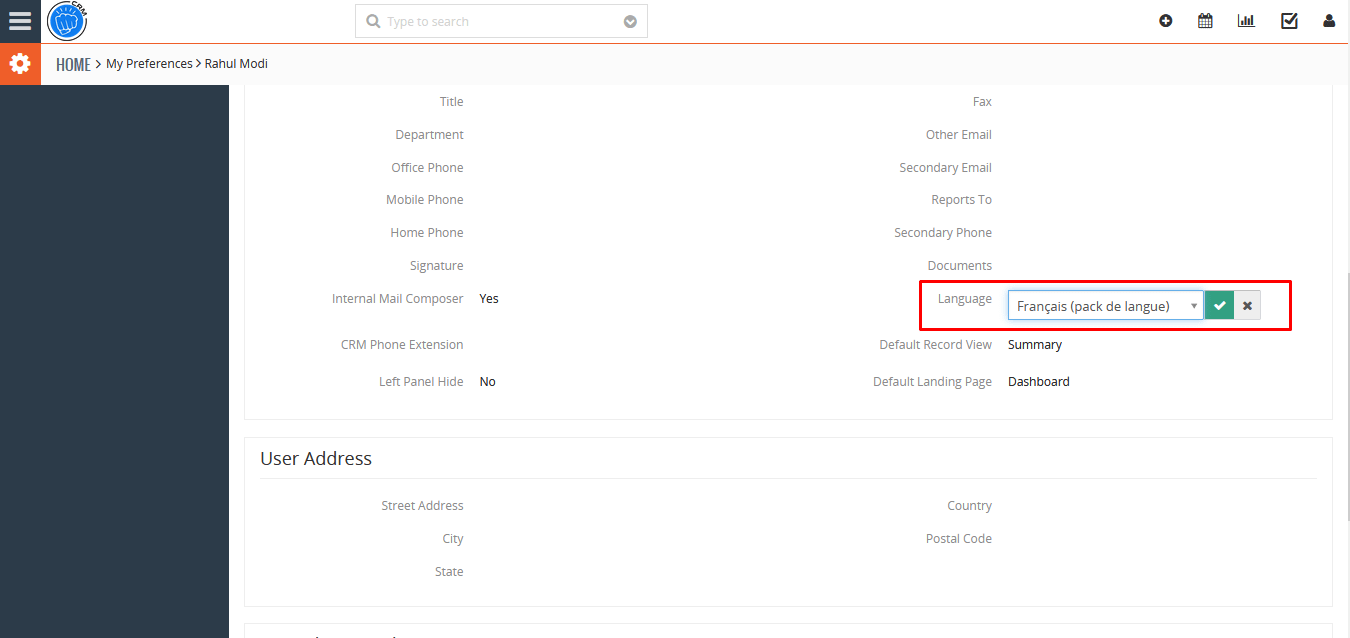Click the Rahul Modi breadcrumb link

point(235,63)
